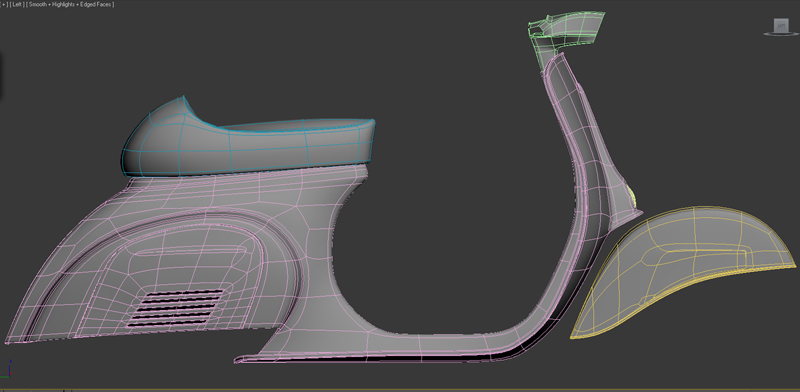
Task: Click the black vent slots on side panel
Action: 176,308
